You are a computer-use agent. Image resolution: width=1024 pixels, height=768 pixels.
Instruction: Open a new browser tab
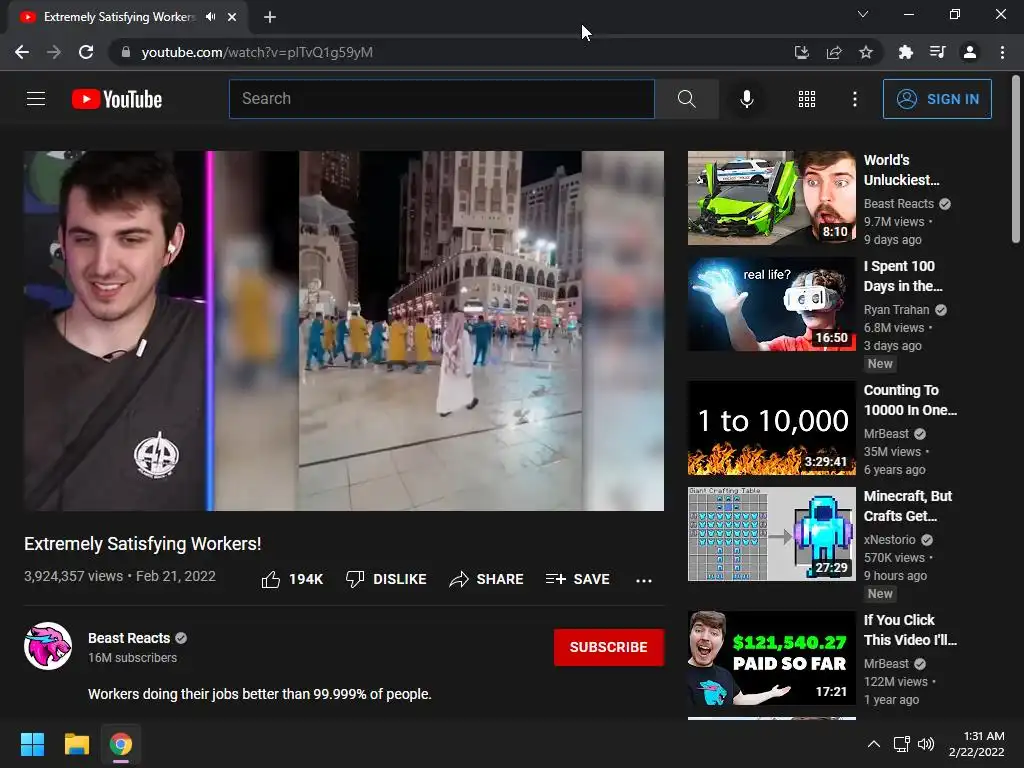[270, 17]
